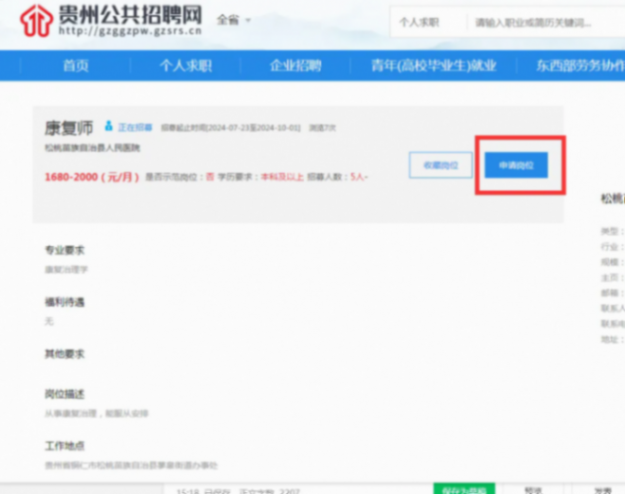Click the 康复师 job title
This screenshot has height=494, width=625.
[x=68, y=128]
